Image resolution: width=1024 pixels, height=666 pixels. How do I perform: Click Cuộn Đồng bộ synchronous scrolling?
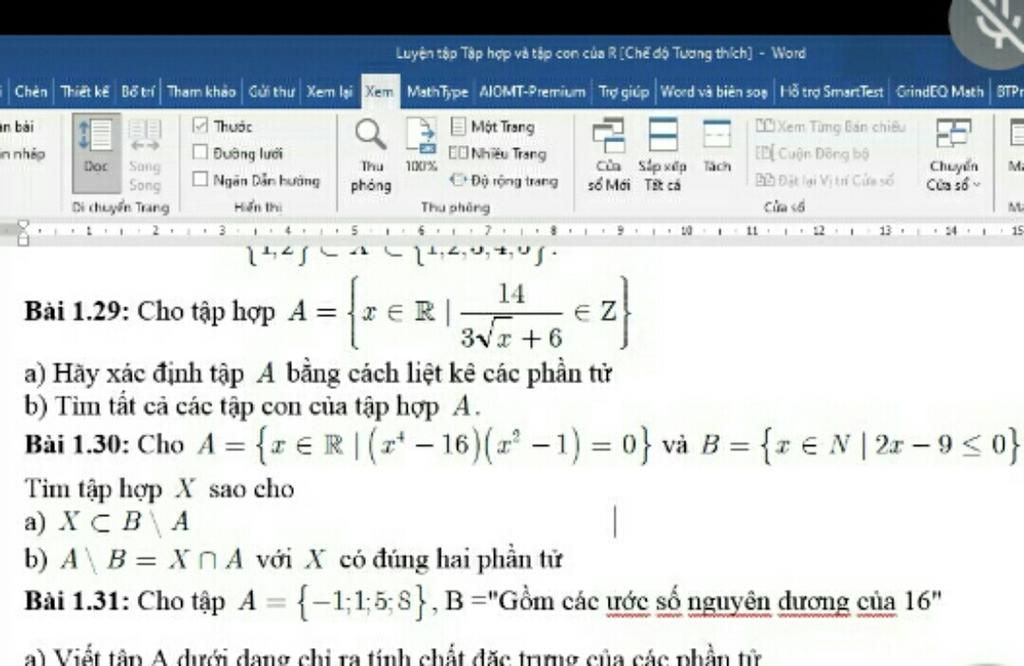pos(812,153)
